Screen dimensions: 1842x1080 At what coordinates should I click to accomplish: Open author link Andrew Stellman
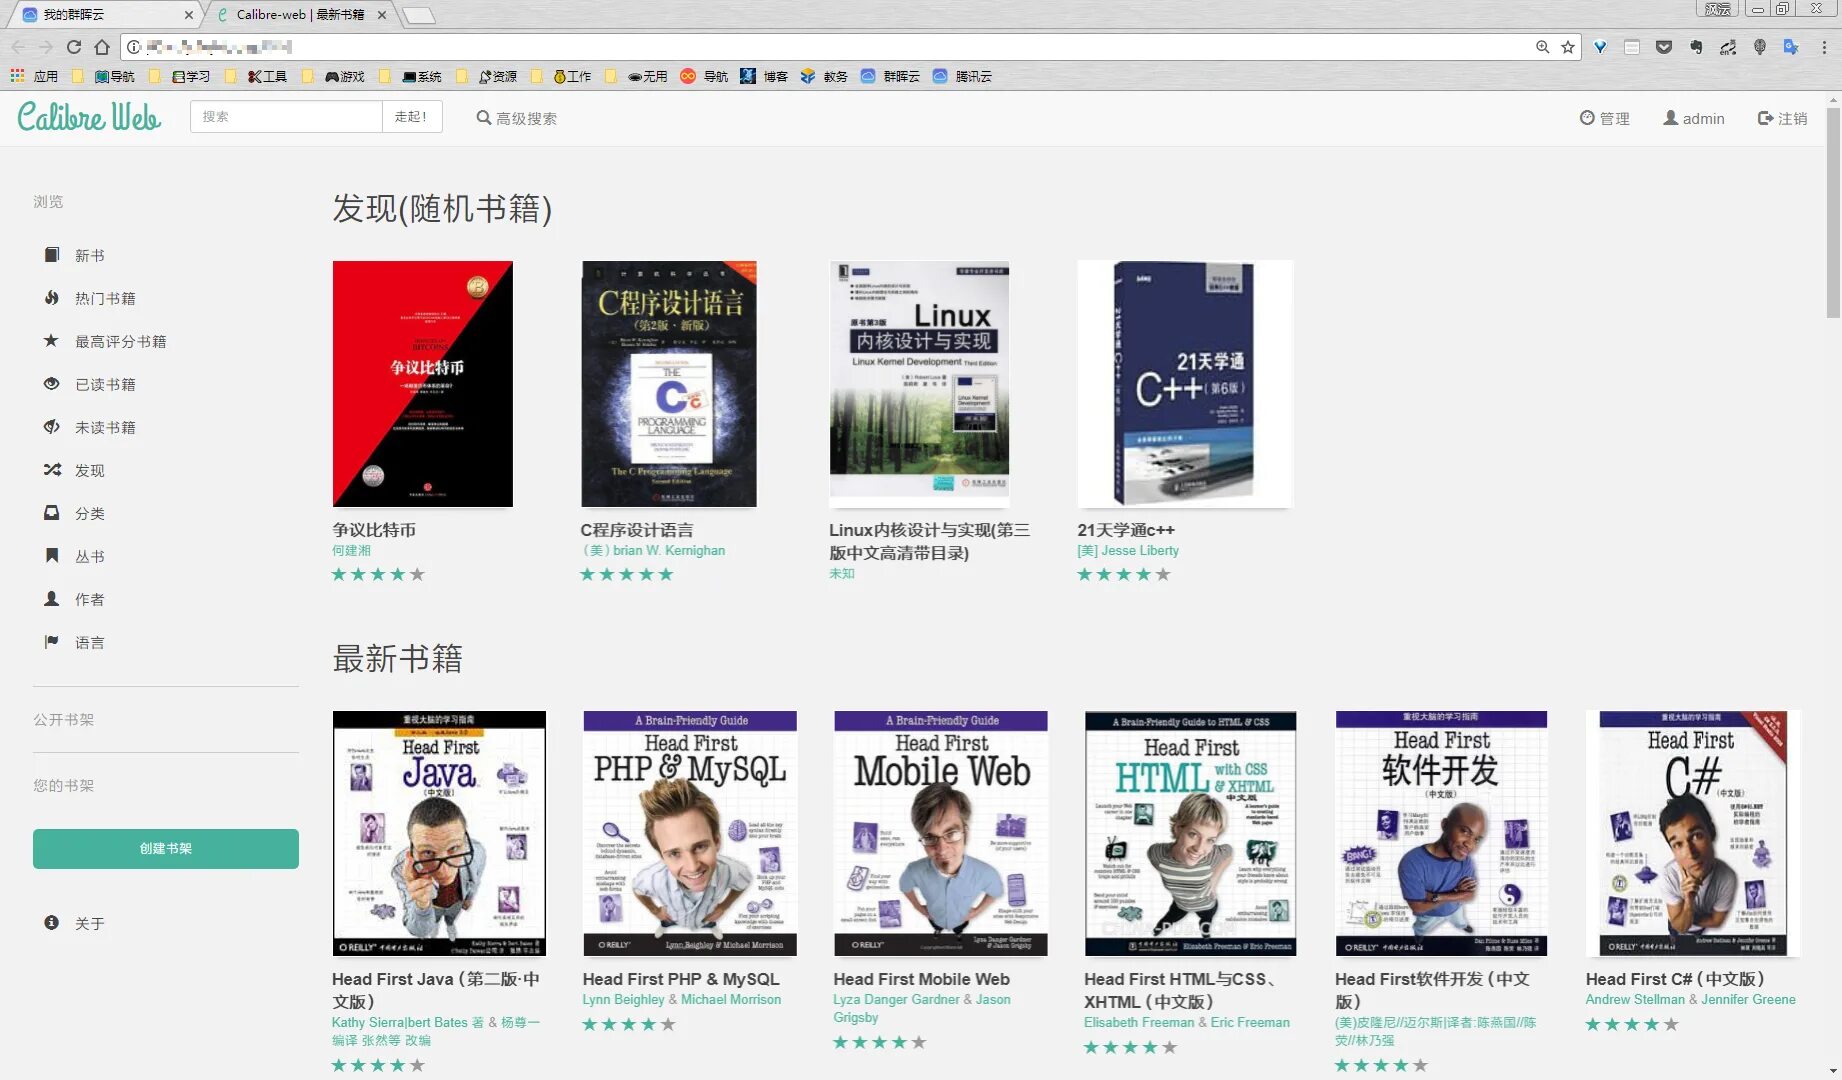tap(1635, 1000)
